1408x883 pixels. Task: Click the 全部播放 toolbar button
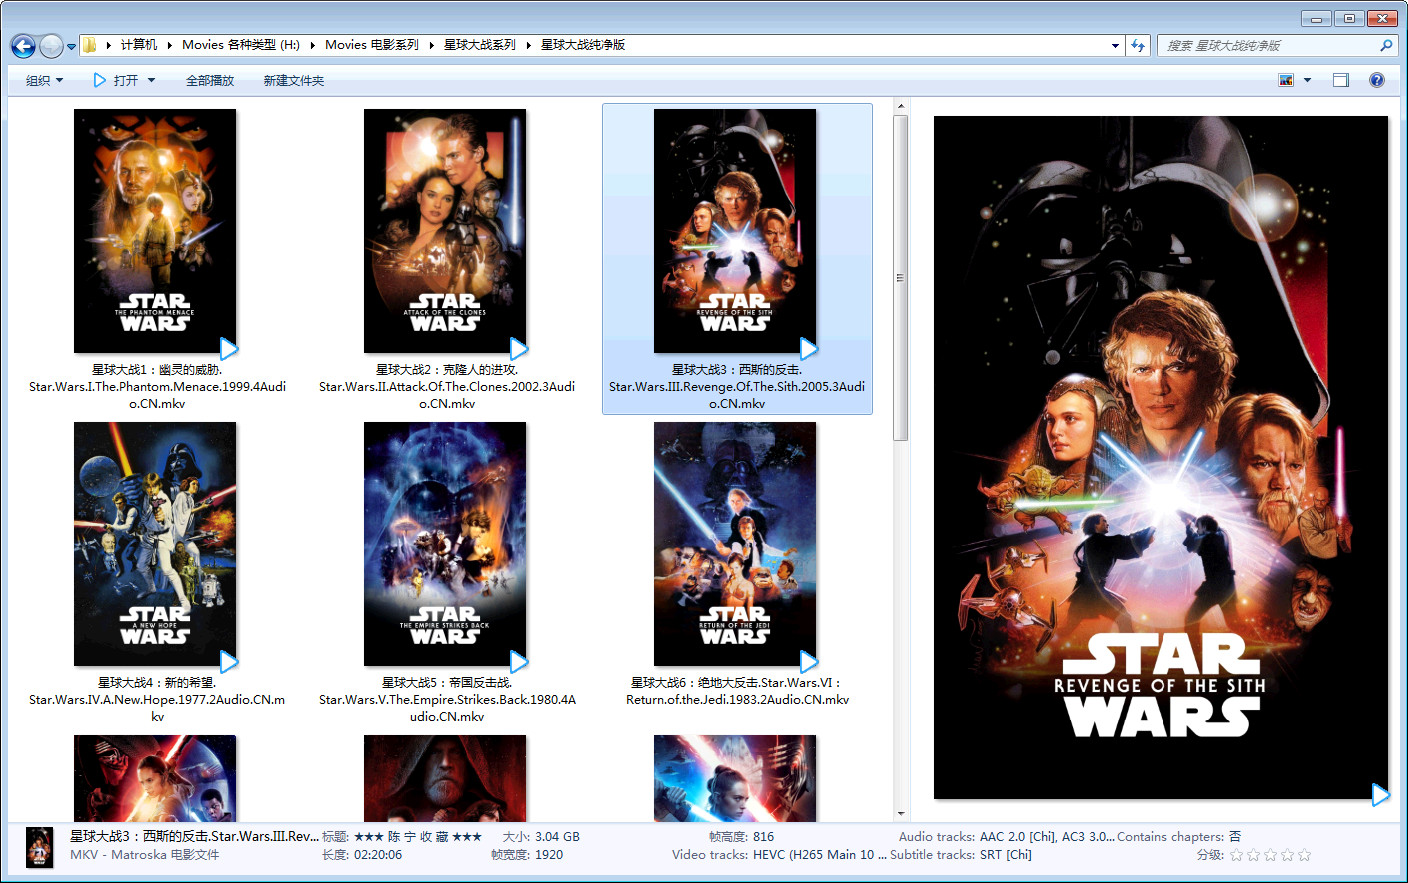click(x=210, y=80)
